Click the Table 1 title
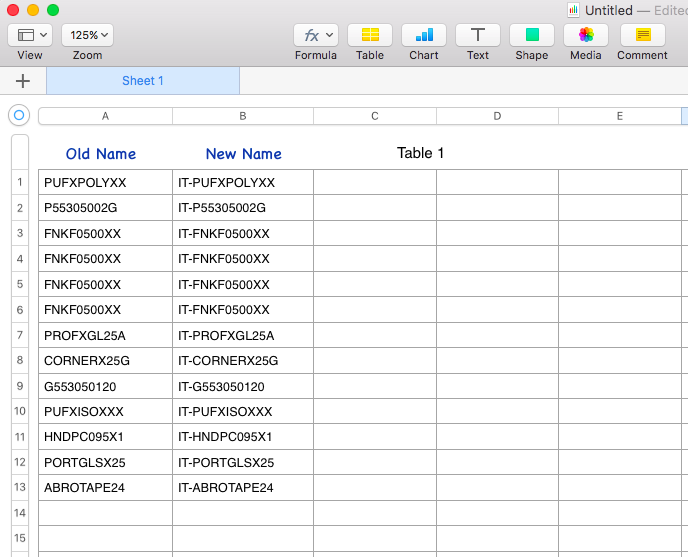Screen dimensions: 688x557 pos(420,153)
